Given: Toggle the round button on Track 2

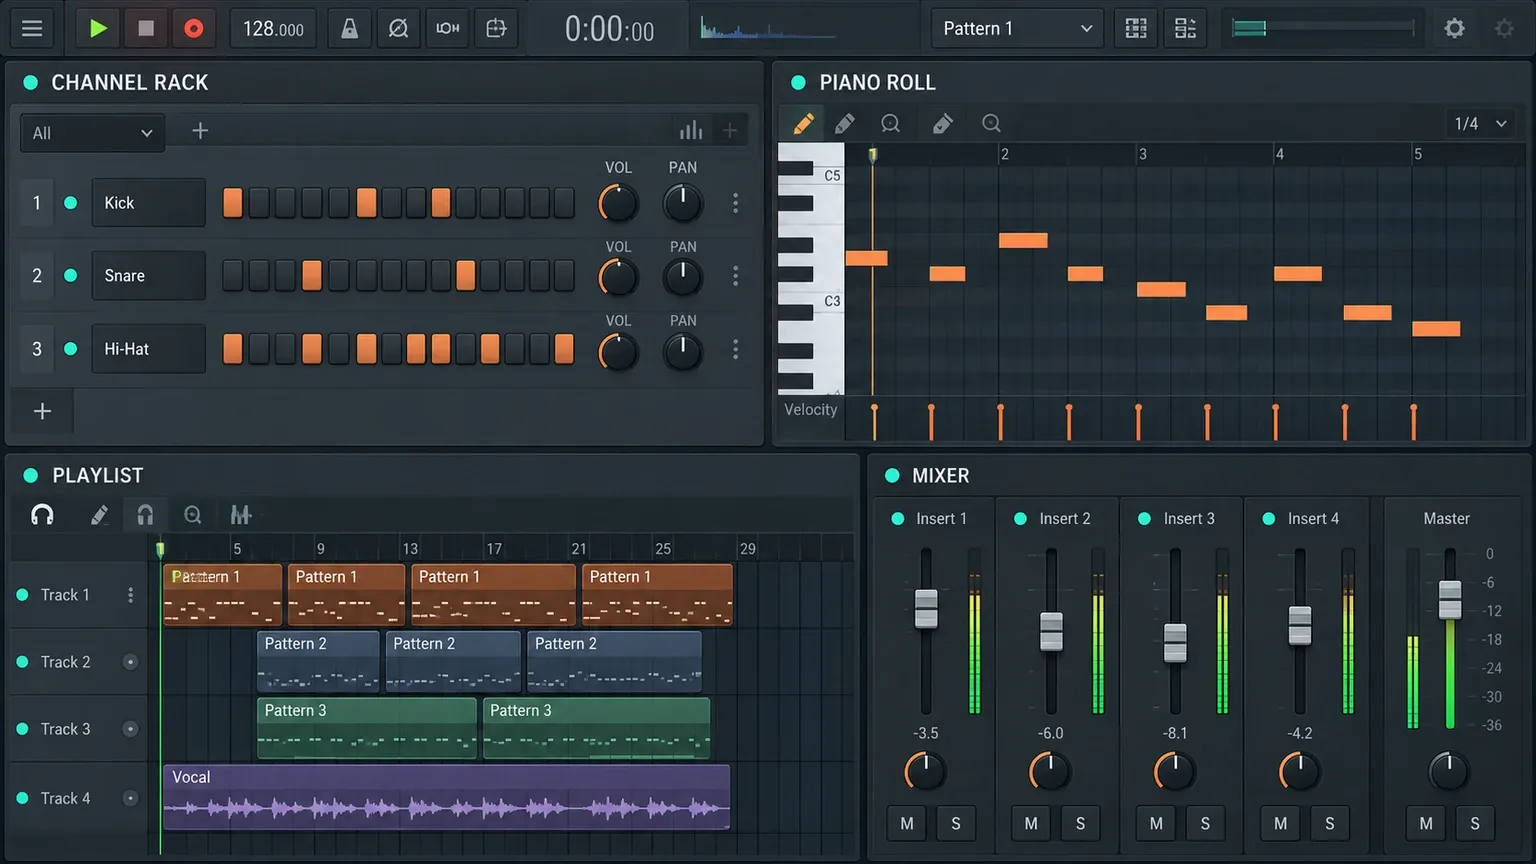Looking at the screenshot, I should click(x=130, y=662).
